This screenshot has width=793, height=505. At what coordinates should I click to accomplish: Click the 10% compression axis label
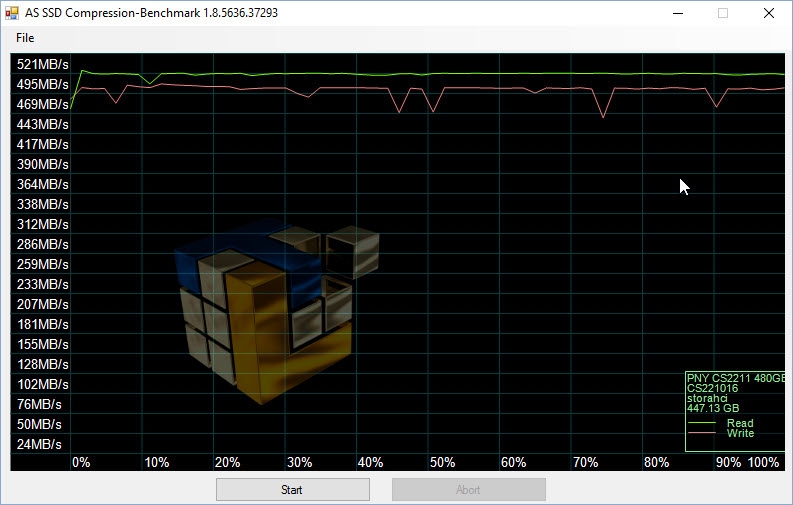pos(157,463)
